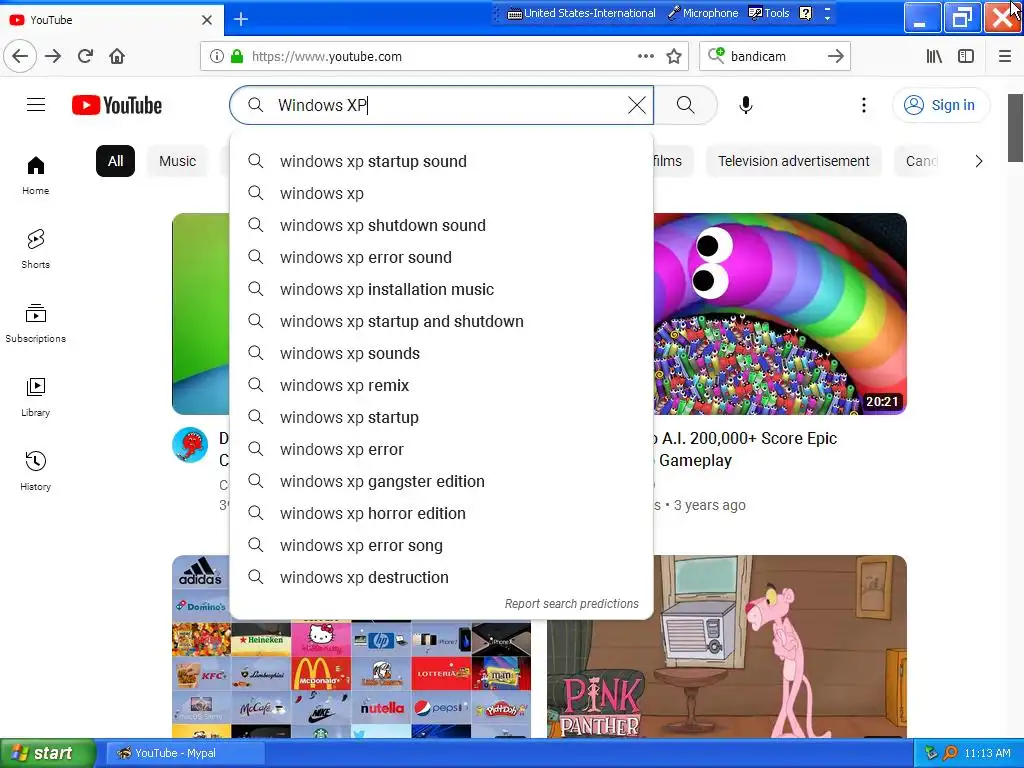Open the browser hamburger menu
The height and width of the screenshot is (768, 1024).
1005,56
